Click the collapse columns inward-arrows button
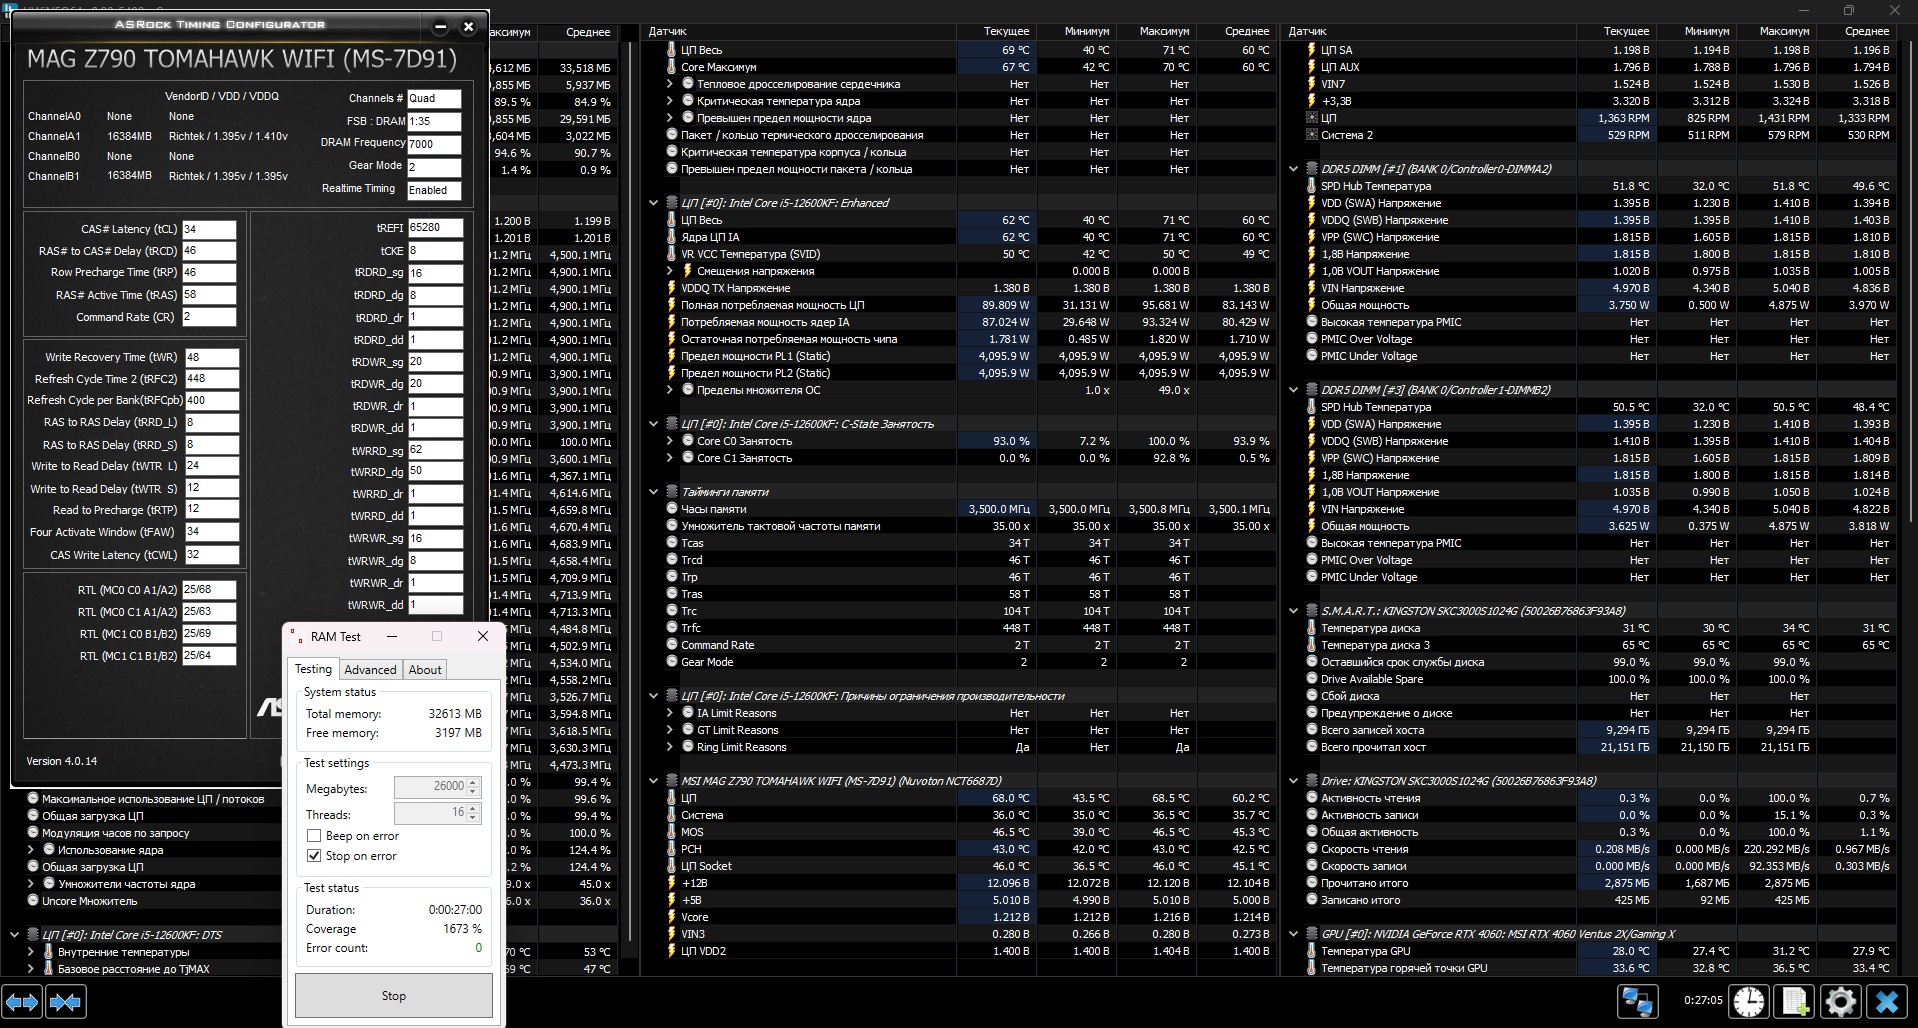This screenshot has width=1918, height=1028. point(66,1001)
